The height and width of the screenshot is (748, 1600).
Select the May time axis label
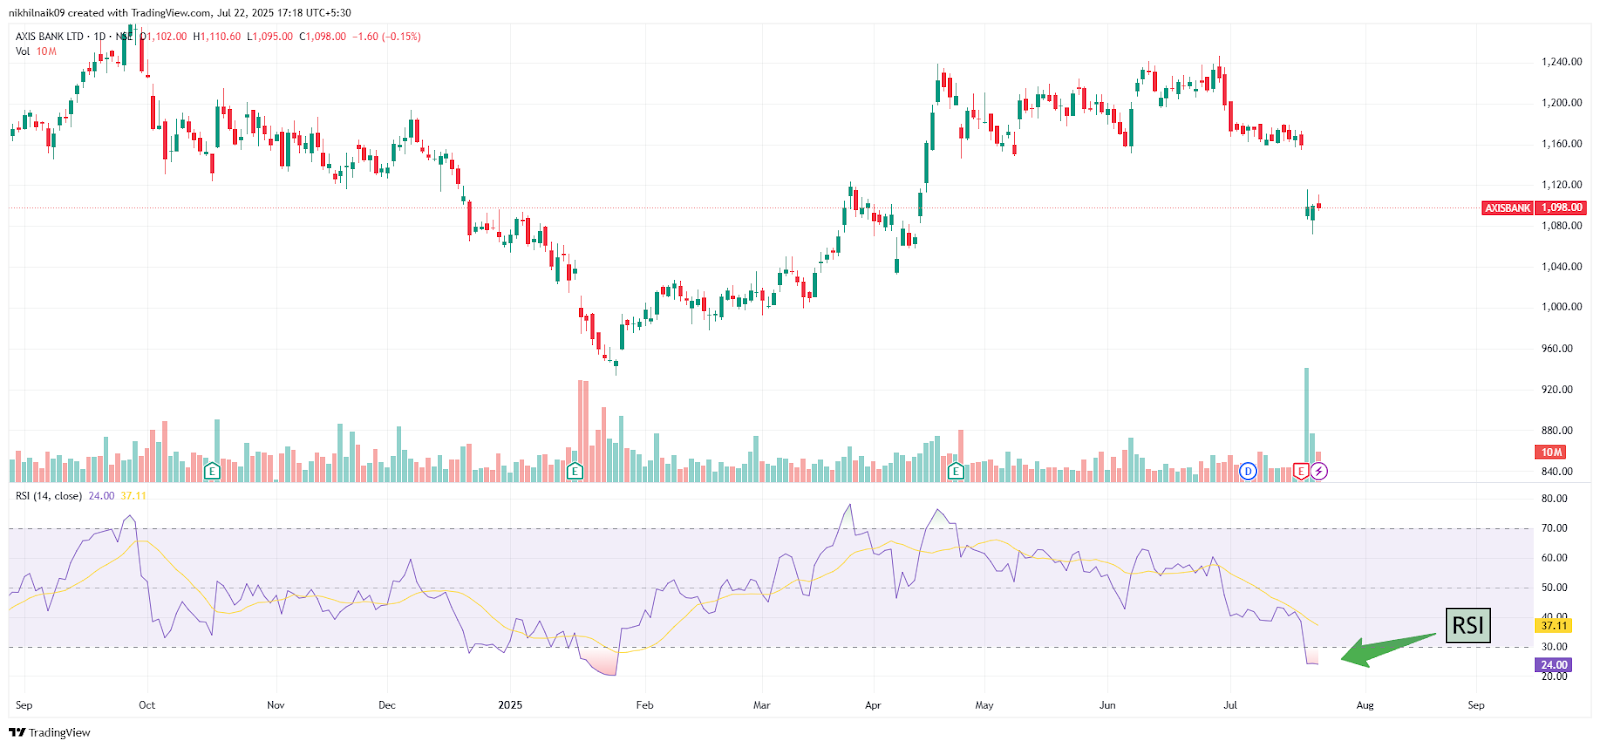[x=985, y=705]
